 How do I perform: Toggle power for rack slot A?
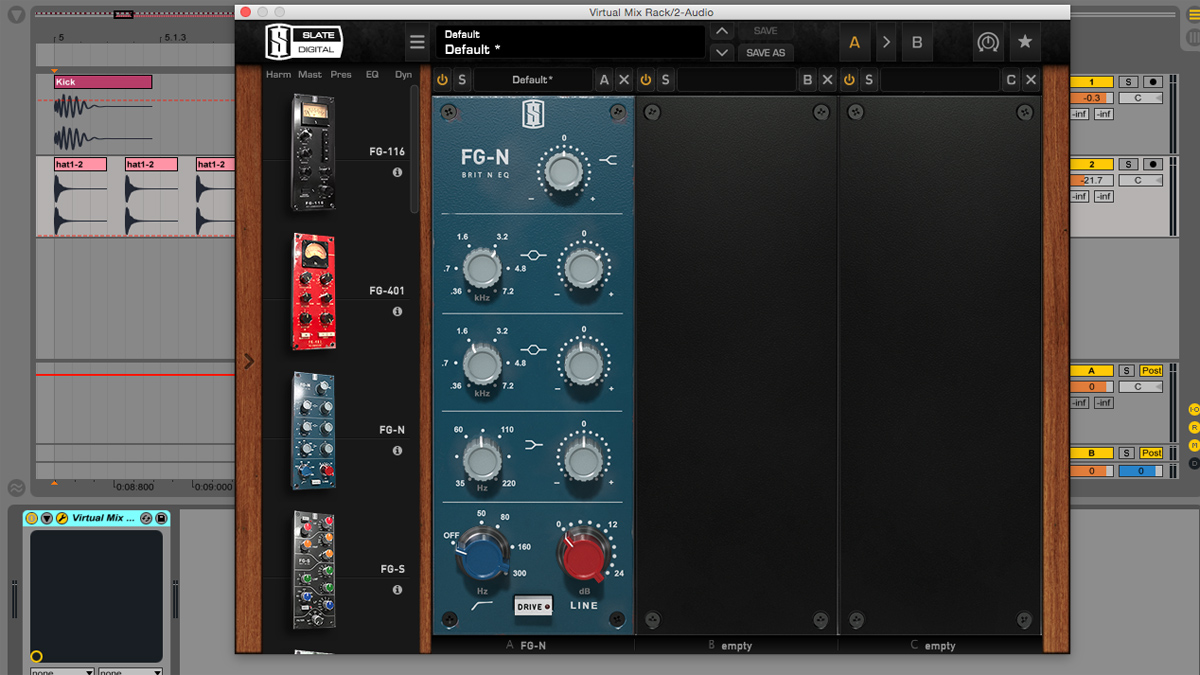(x=443, y=80)
